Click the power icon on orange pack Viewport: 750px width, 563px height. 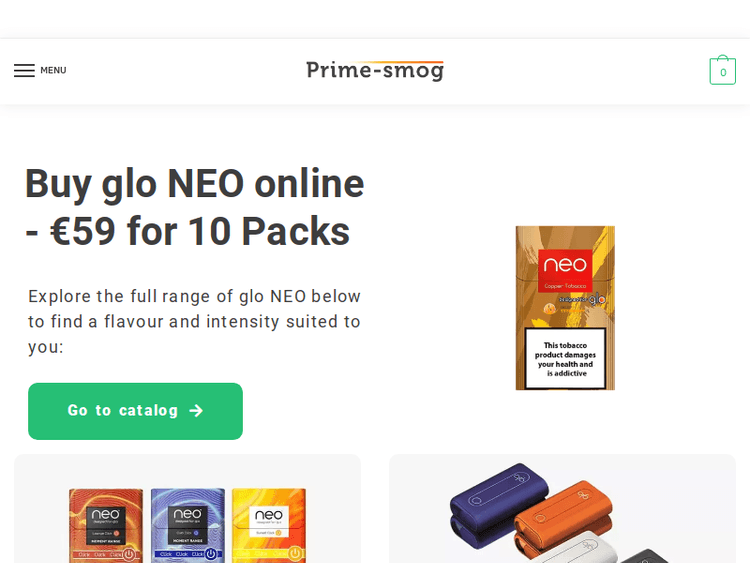click(129, 555)
